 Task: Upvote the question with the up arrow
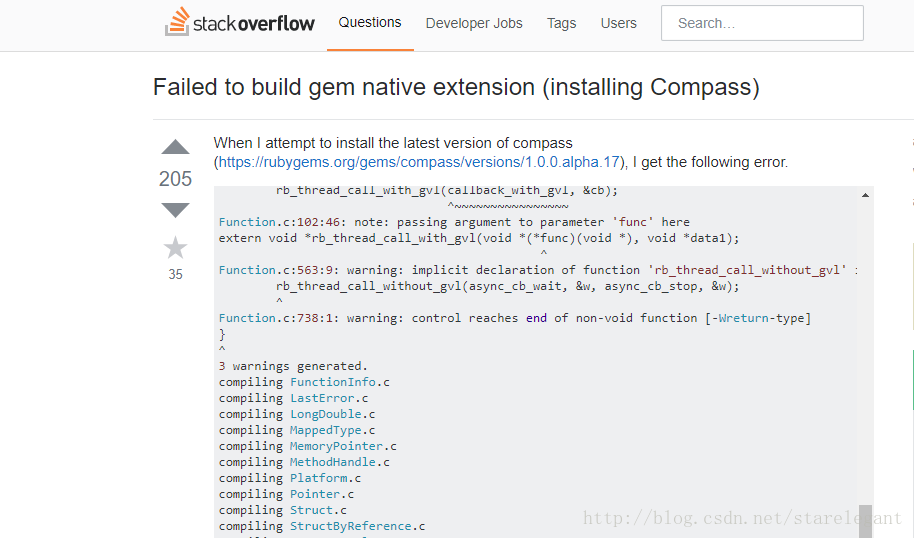pyautogui.click(x=175, y=147)
